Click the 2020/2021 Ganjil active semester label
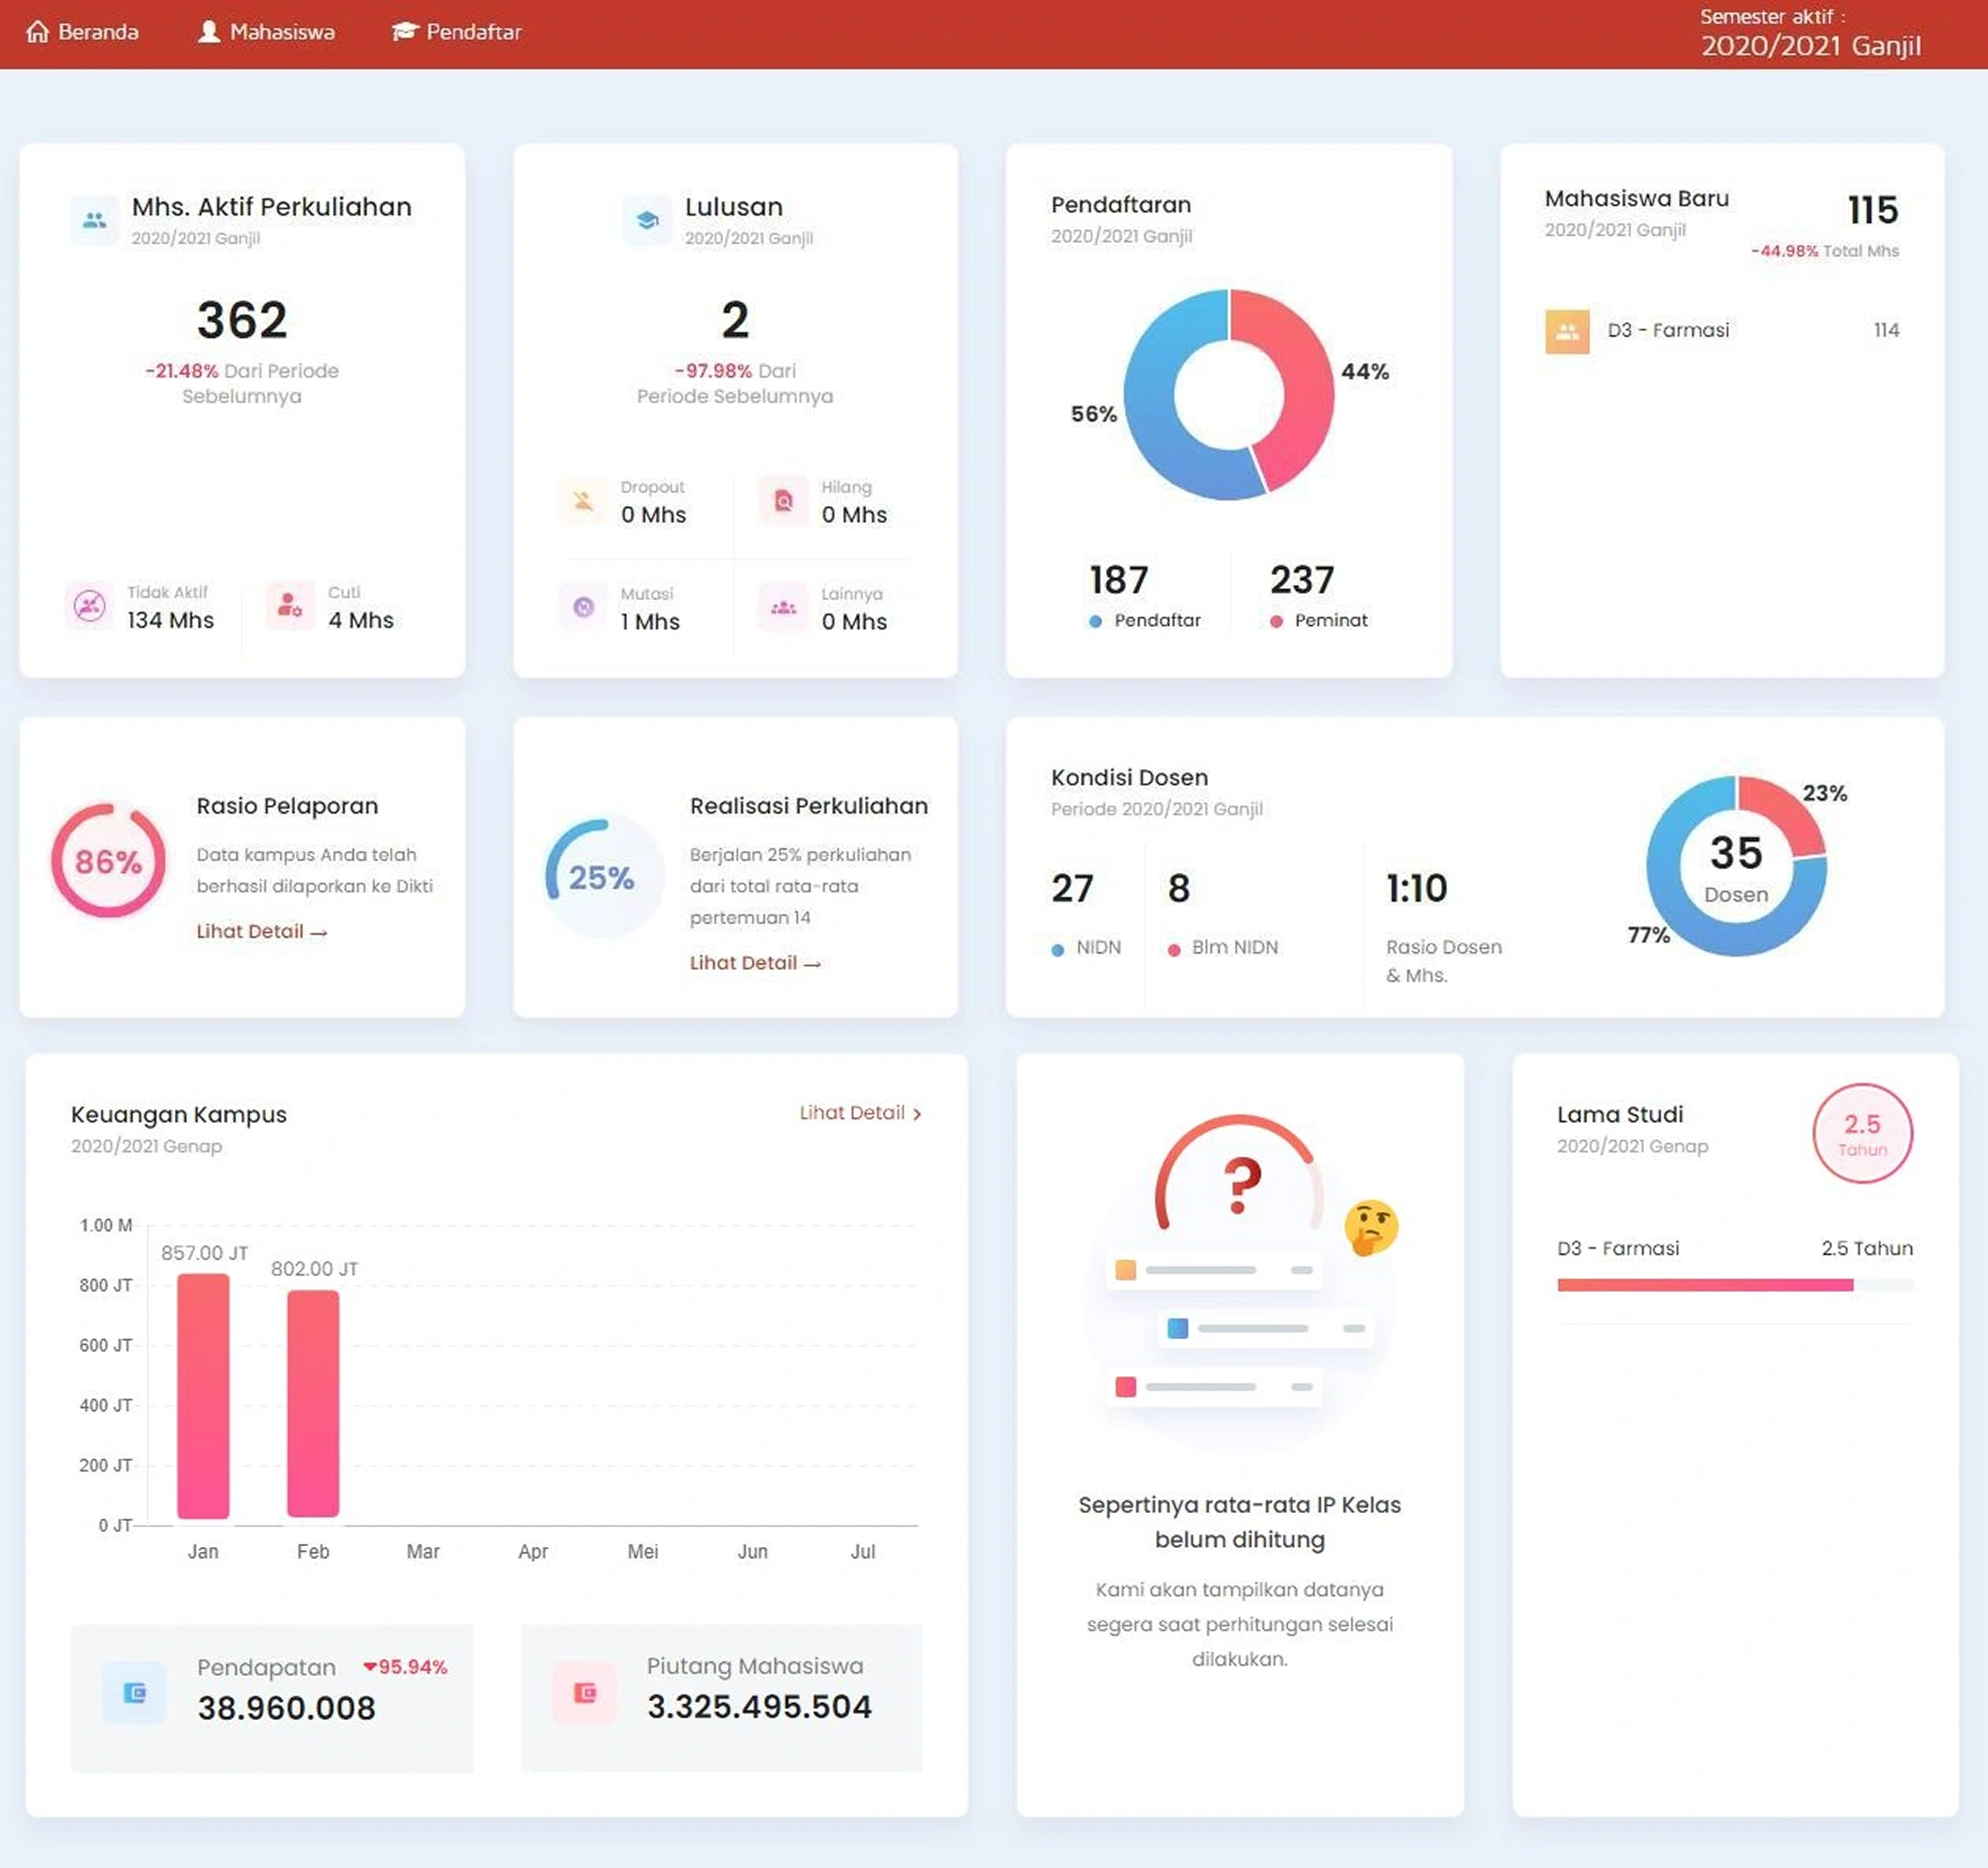1988x1868 pixels. tap(1811, 46)
